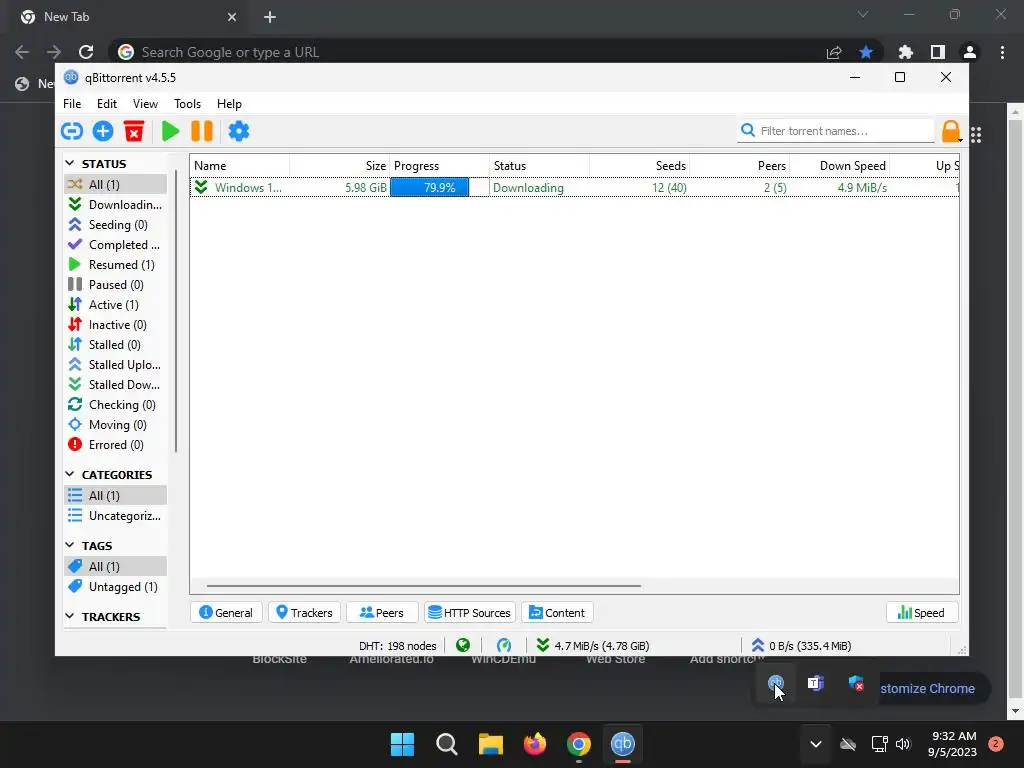Click the Speed graph button
1024x768 pixels.
(921, 613)
